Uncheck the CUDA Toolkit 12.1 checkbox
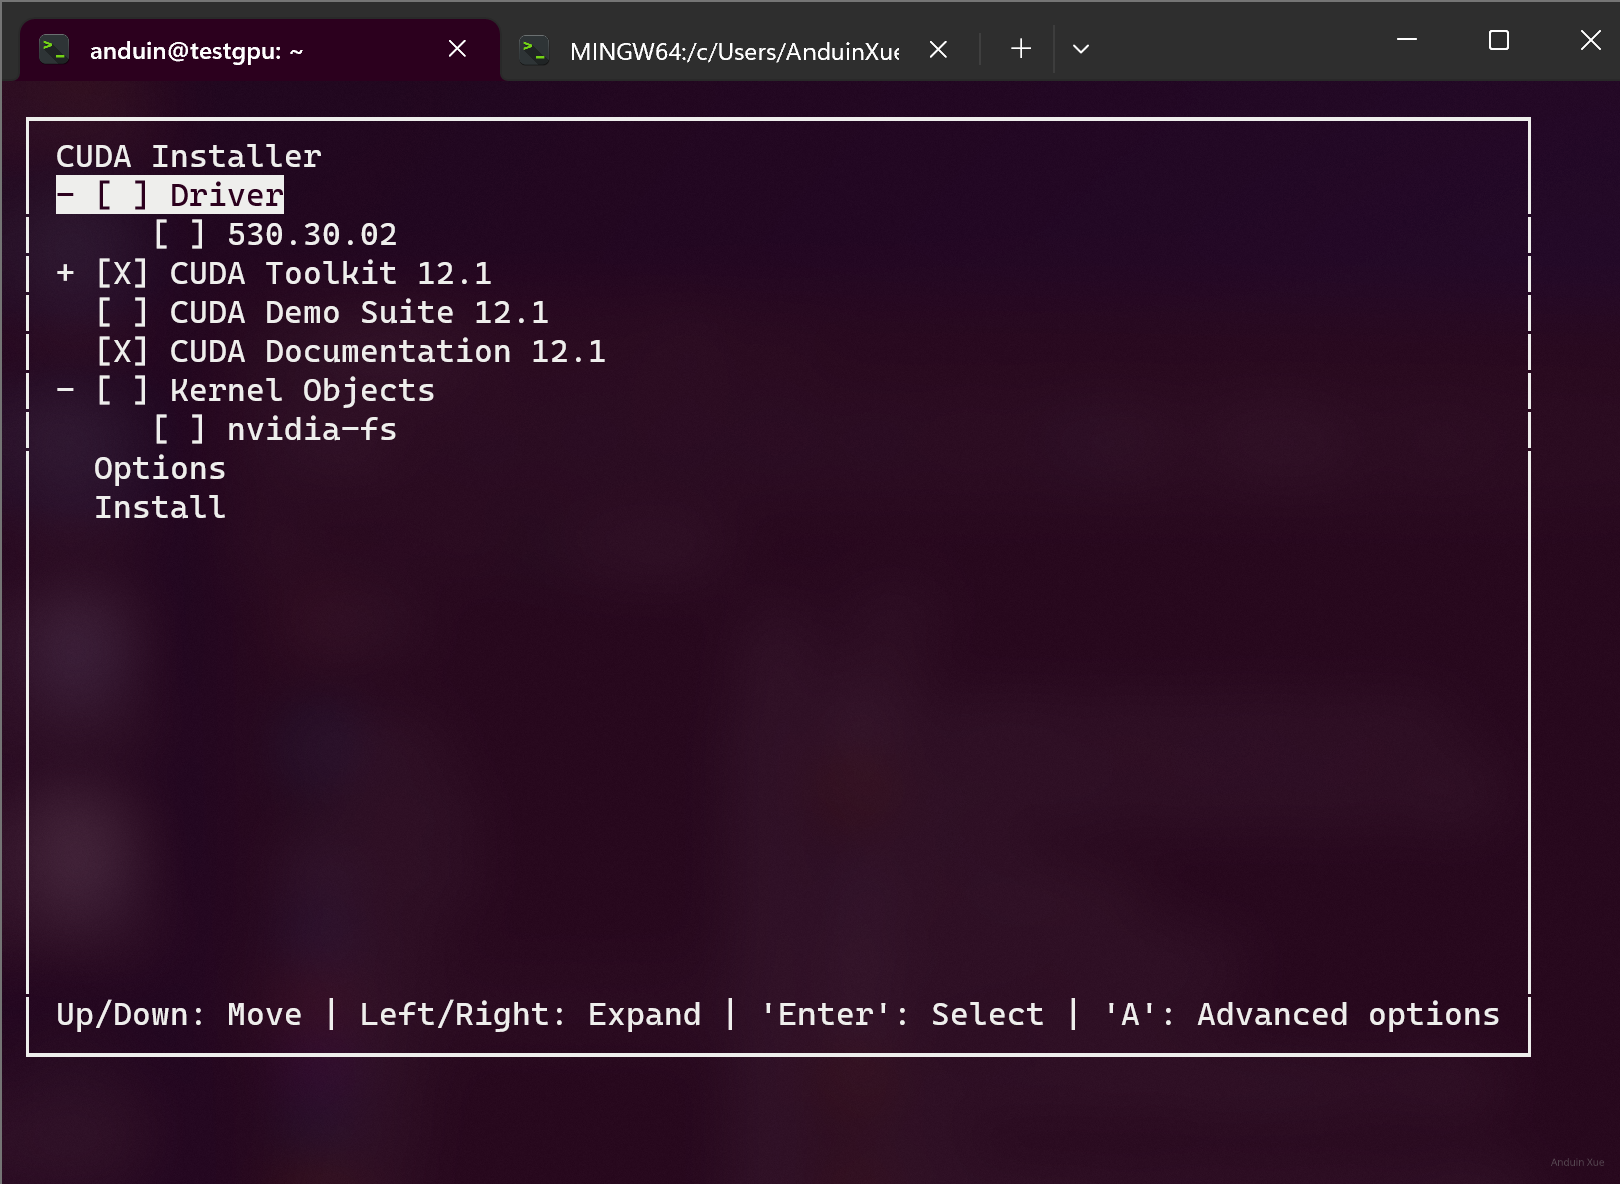Screen dimensions: 1620x1184 pos(121,273)
